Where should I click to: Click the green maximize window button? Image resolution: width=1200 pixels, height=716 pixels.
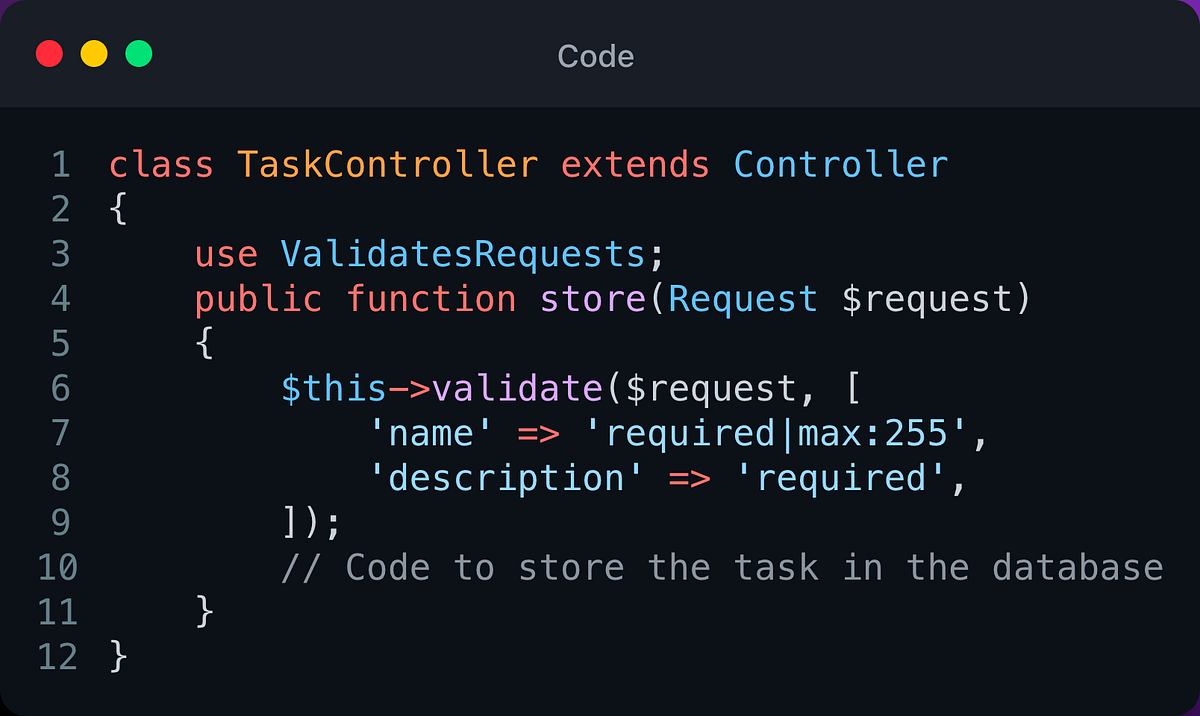tap(139, 54)
